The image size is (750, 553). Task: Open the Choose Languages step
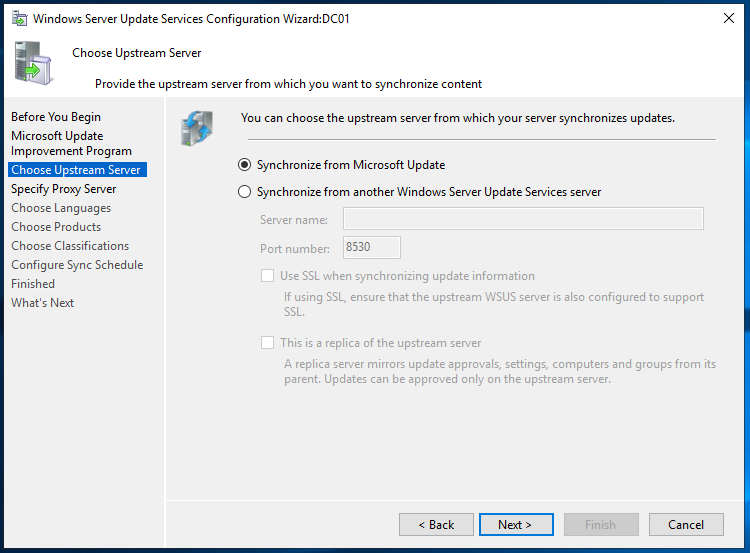click(x=61, y=208)
